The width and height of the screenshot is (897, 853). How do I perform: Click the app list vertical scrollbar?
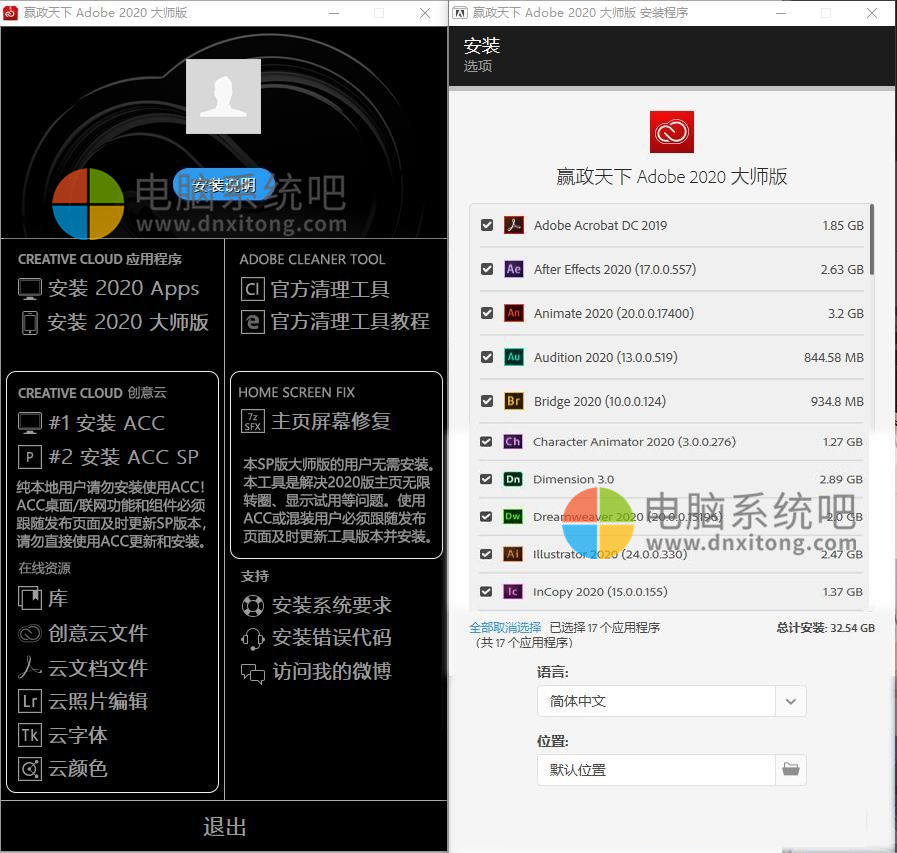pos(872,240)
